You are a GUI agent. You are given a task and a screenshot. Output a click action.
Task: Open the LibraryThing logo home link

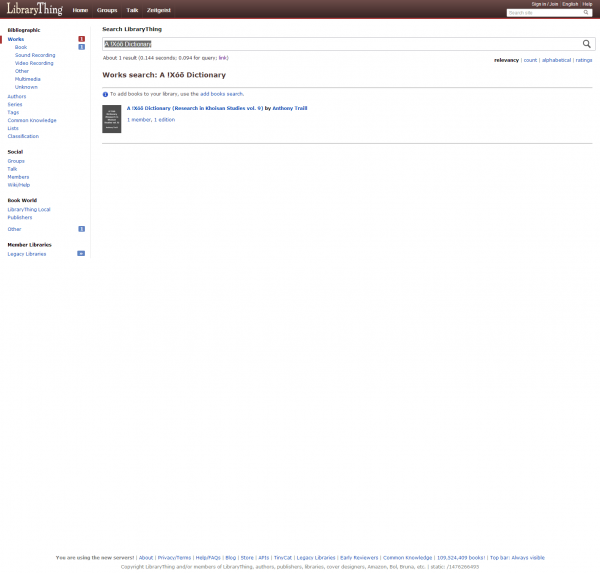(x=34, y=9)
